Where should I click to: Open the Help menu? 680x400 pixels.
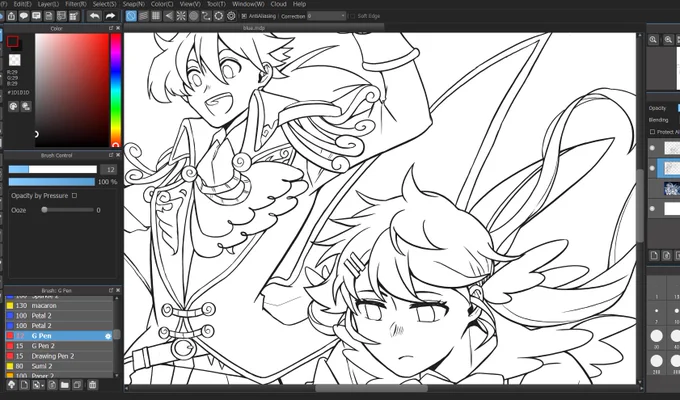pyautogui.click(x=300, y=4)
